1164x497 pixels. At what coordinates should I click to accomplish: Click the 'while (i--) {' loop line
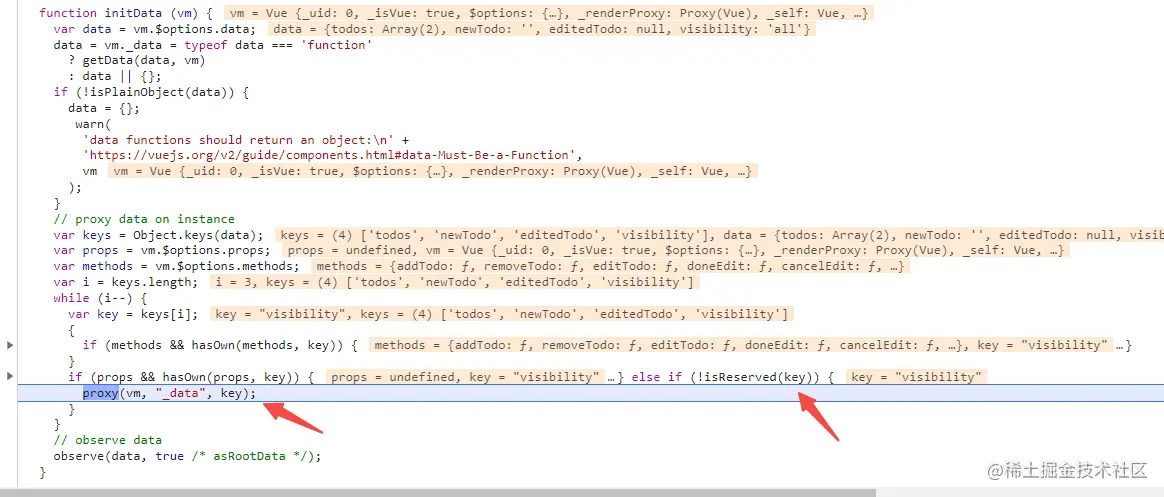100,298
